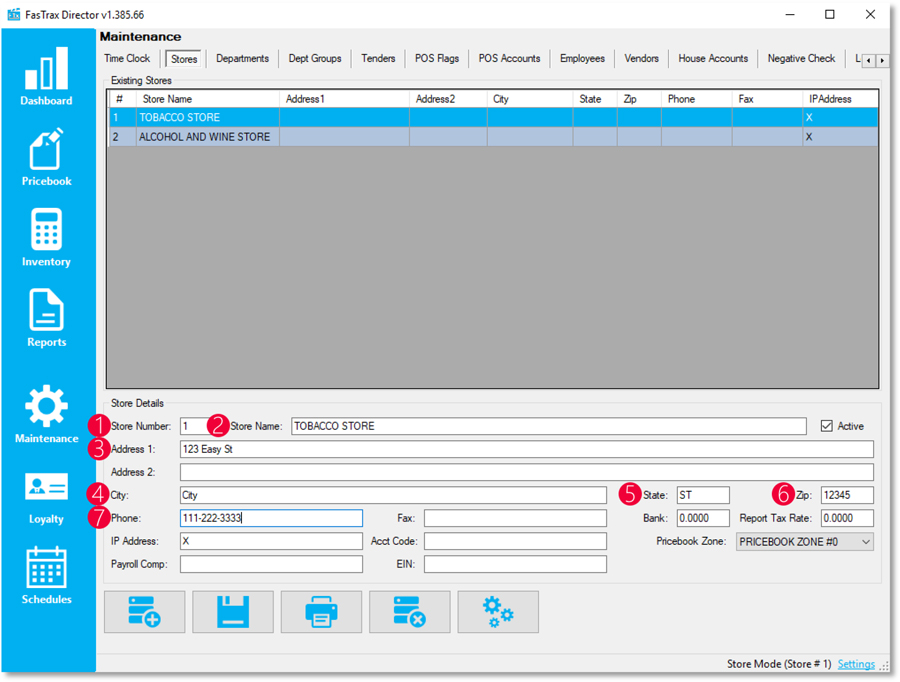900x682 pixels.
Task: Click into the Address 2 field
Action: [x=527, y=472]
